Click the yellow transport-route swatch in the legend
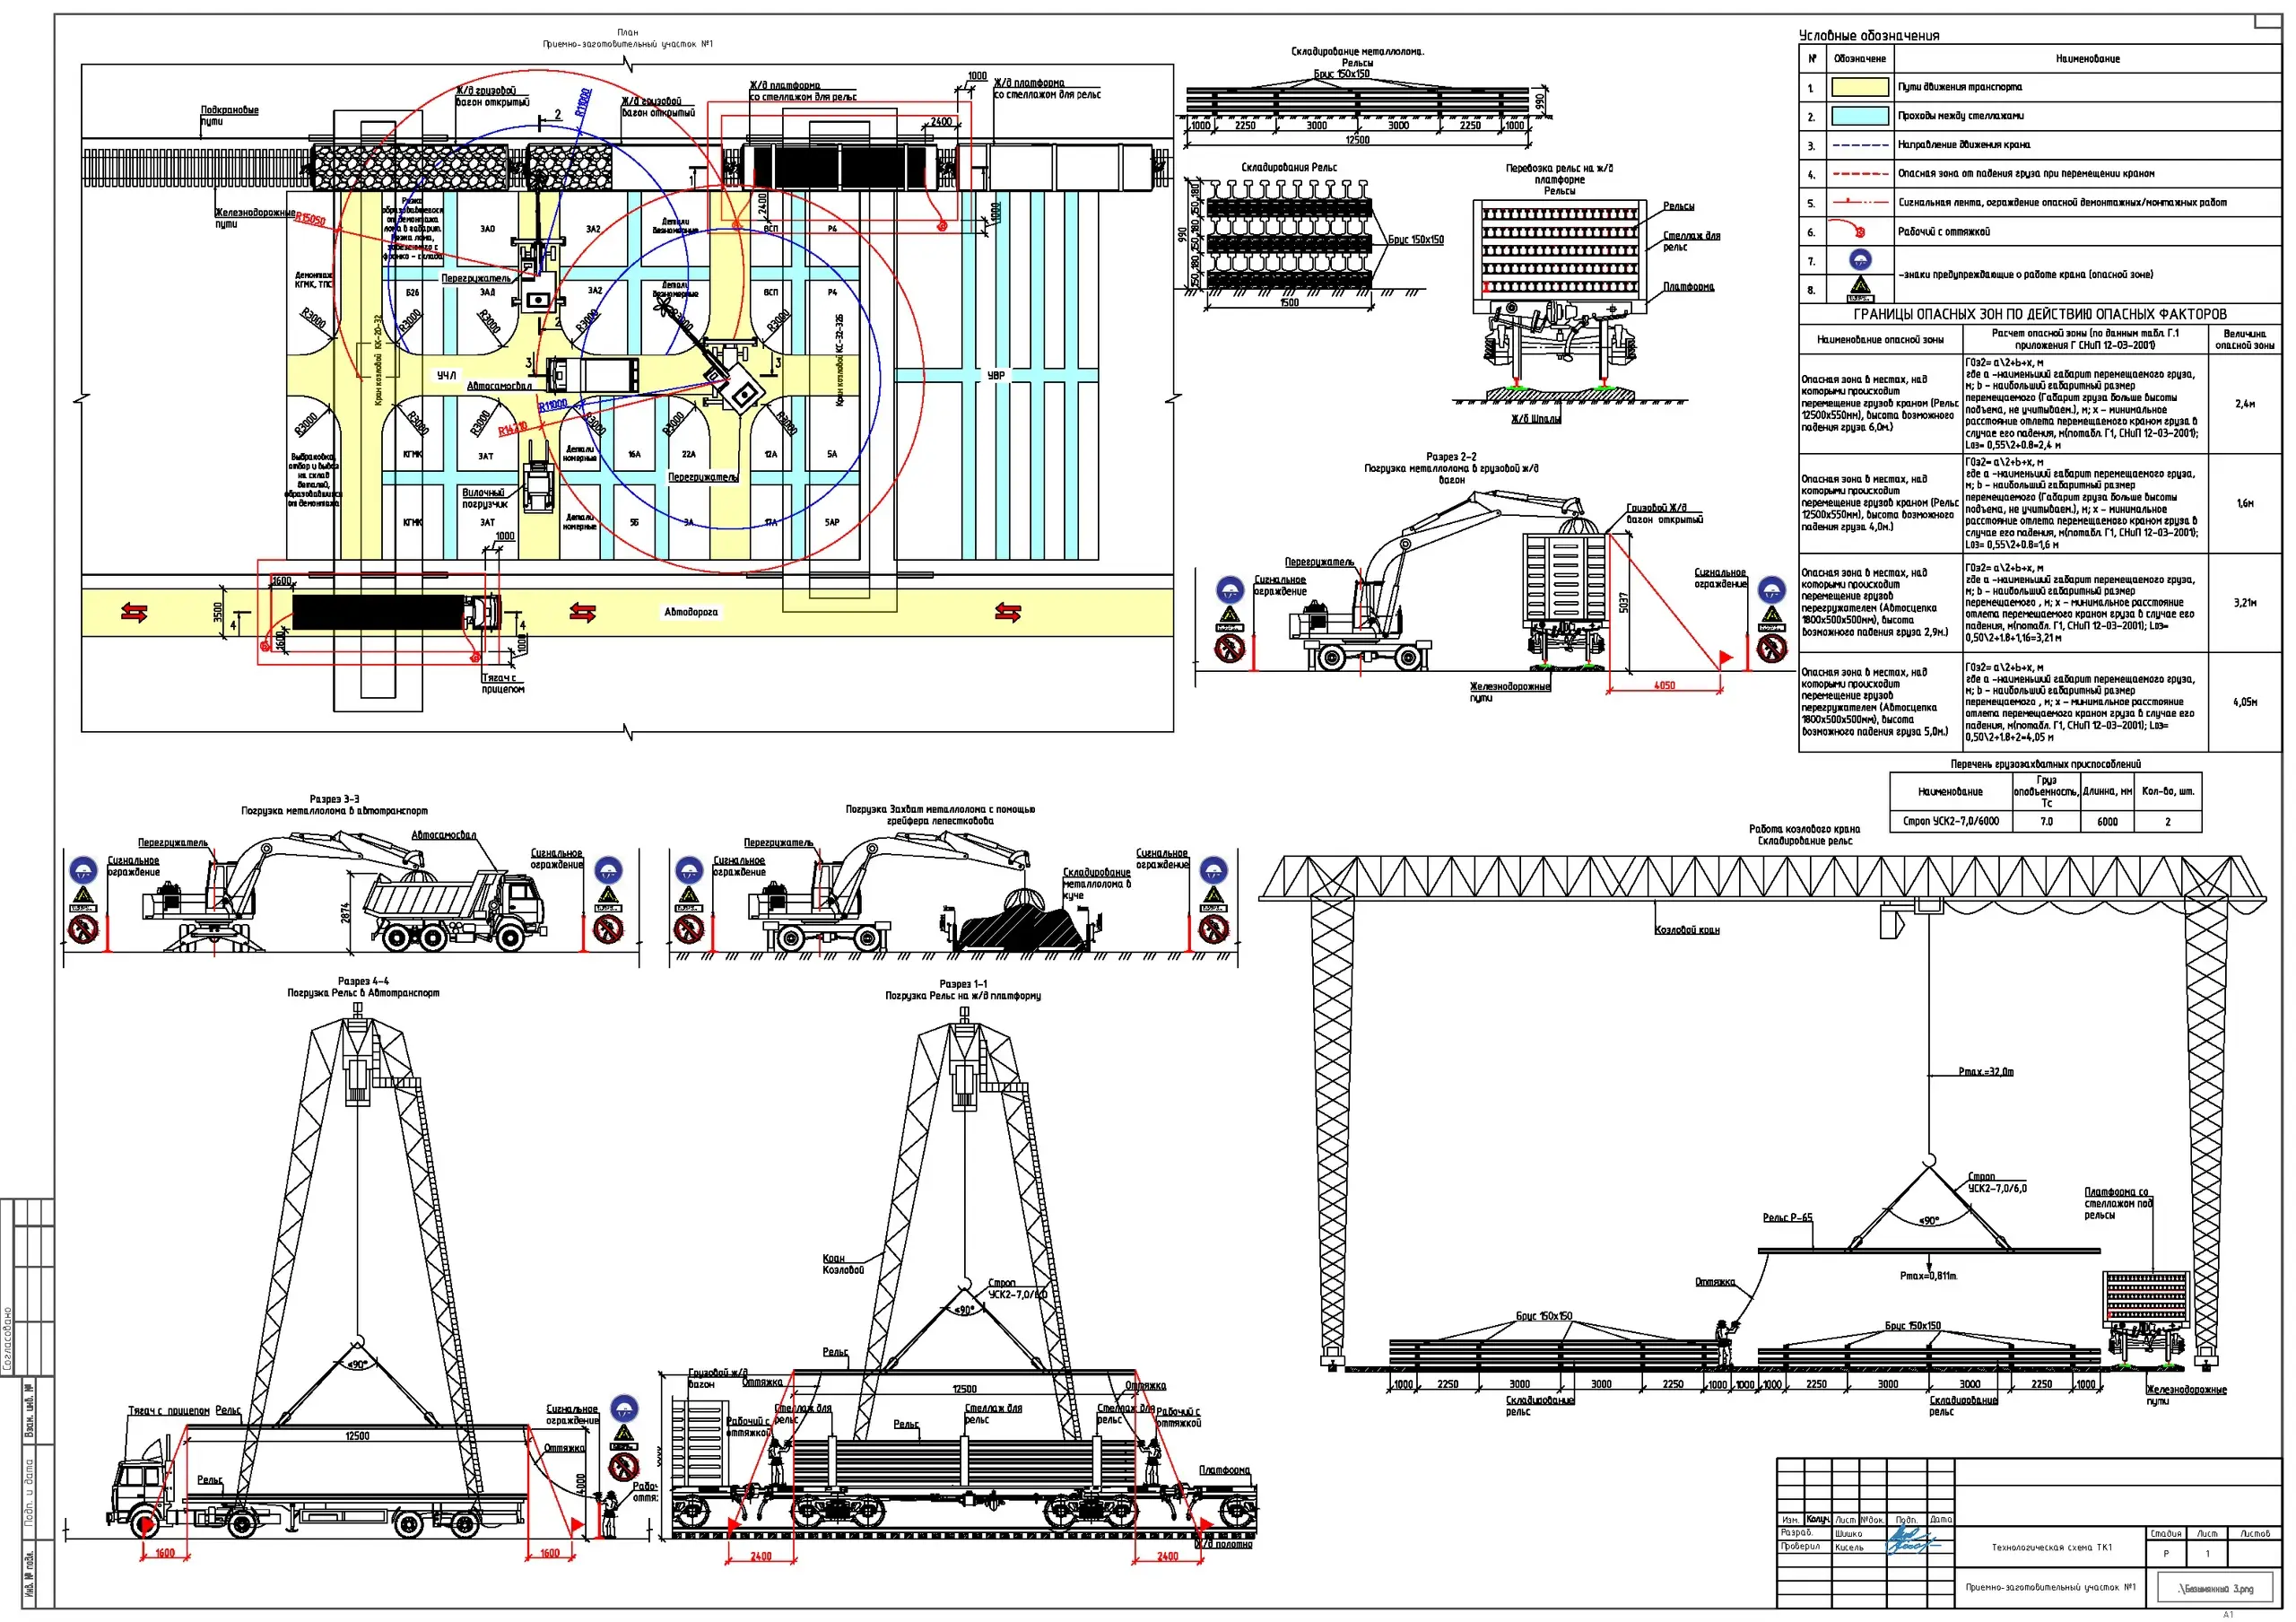This screenshot has height=1622, width=2296. [x=1859, y=87]
